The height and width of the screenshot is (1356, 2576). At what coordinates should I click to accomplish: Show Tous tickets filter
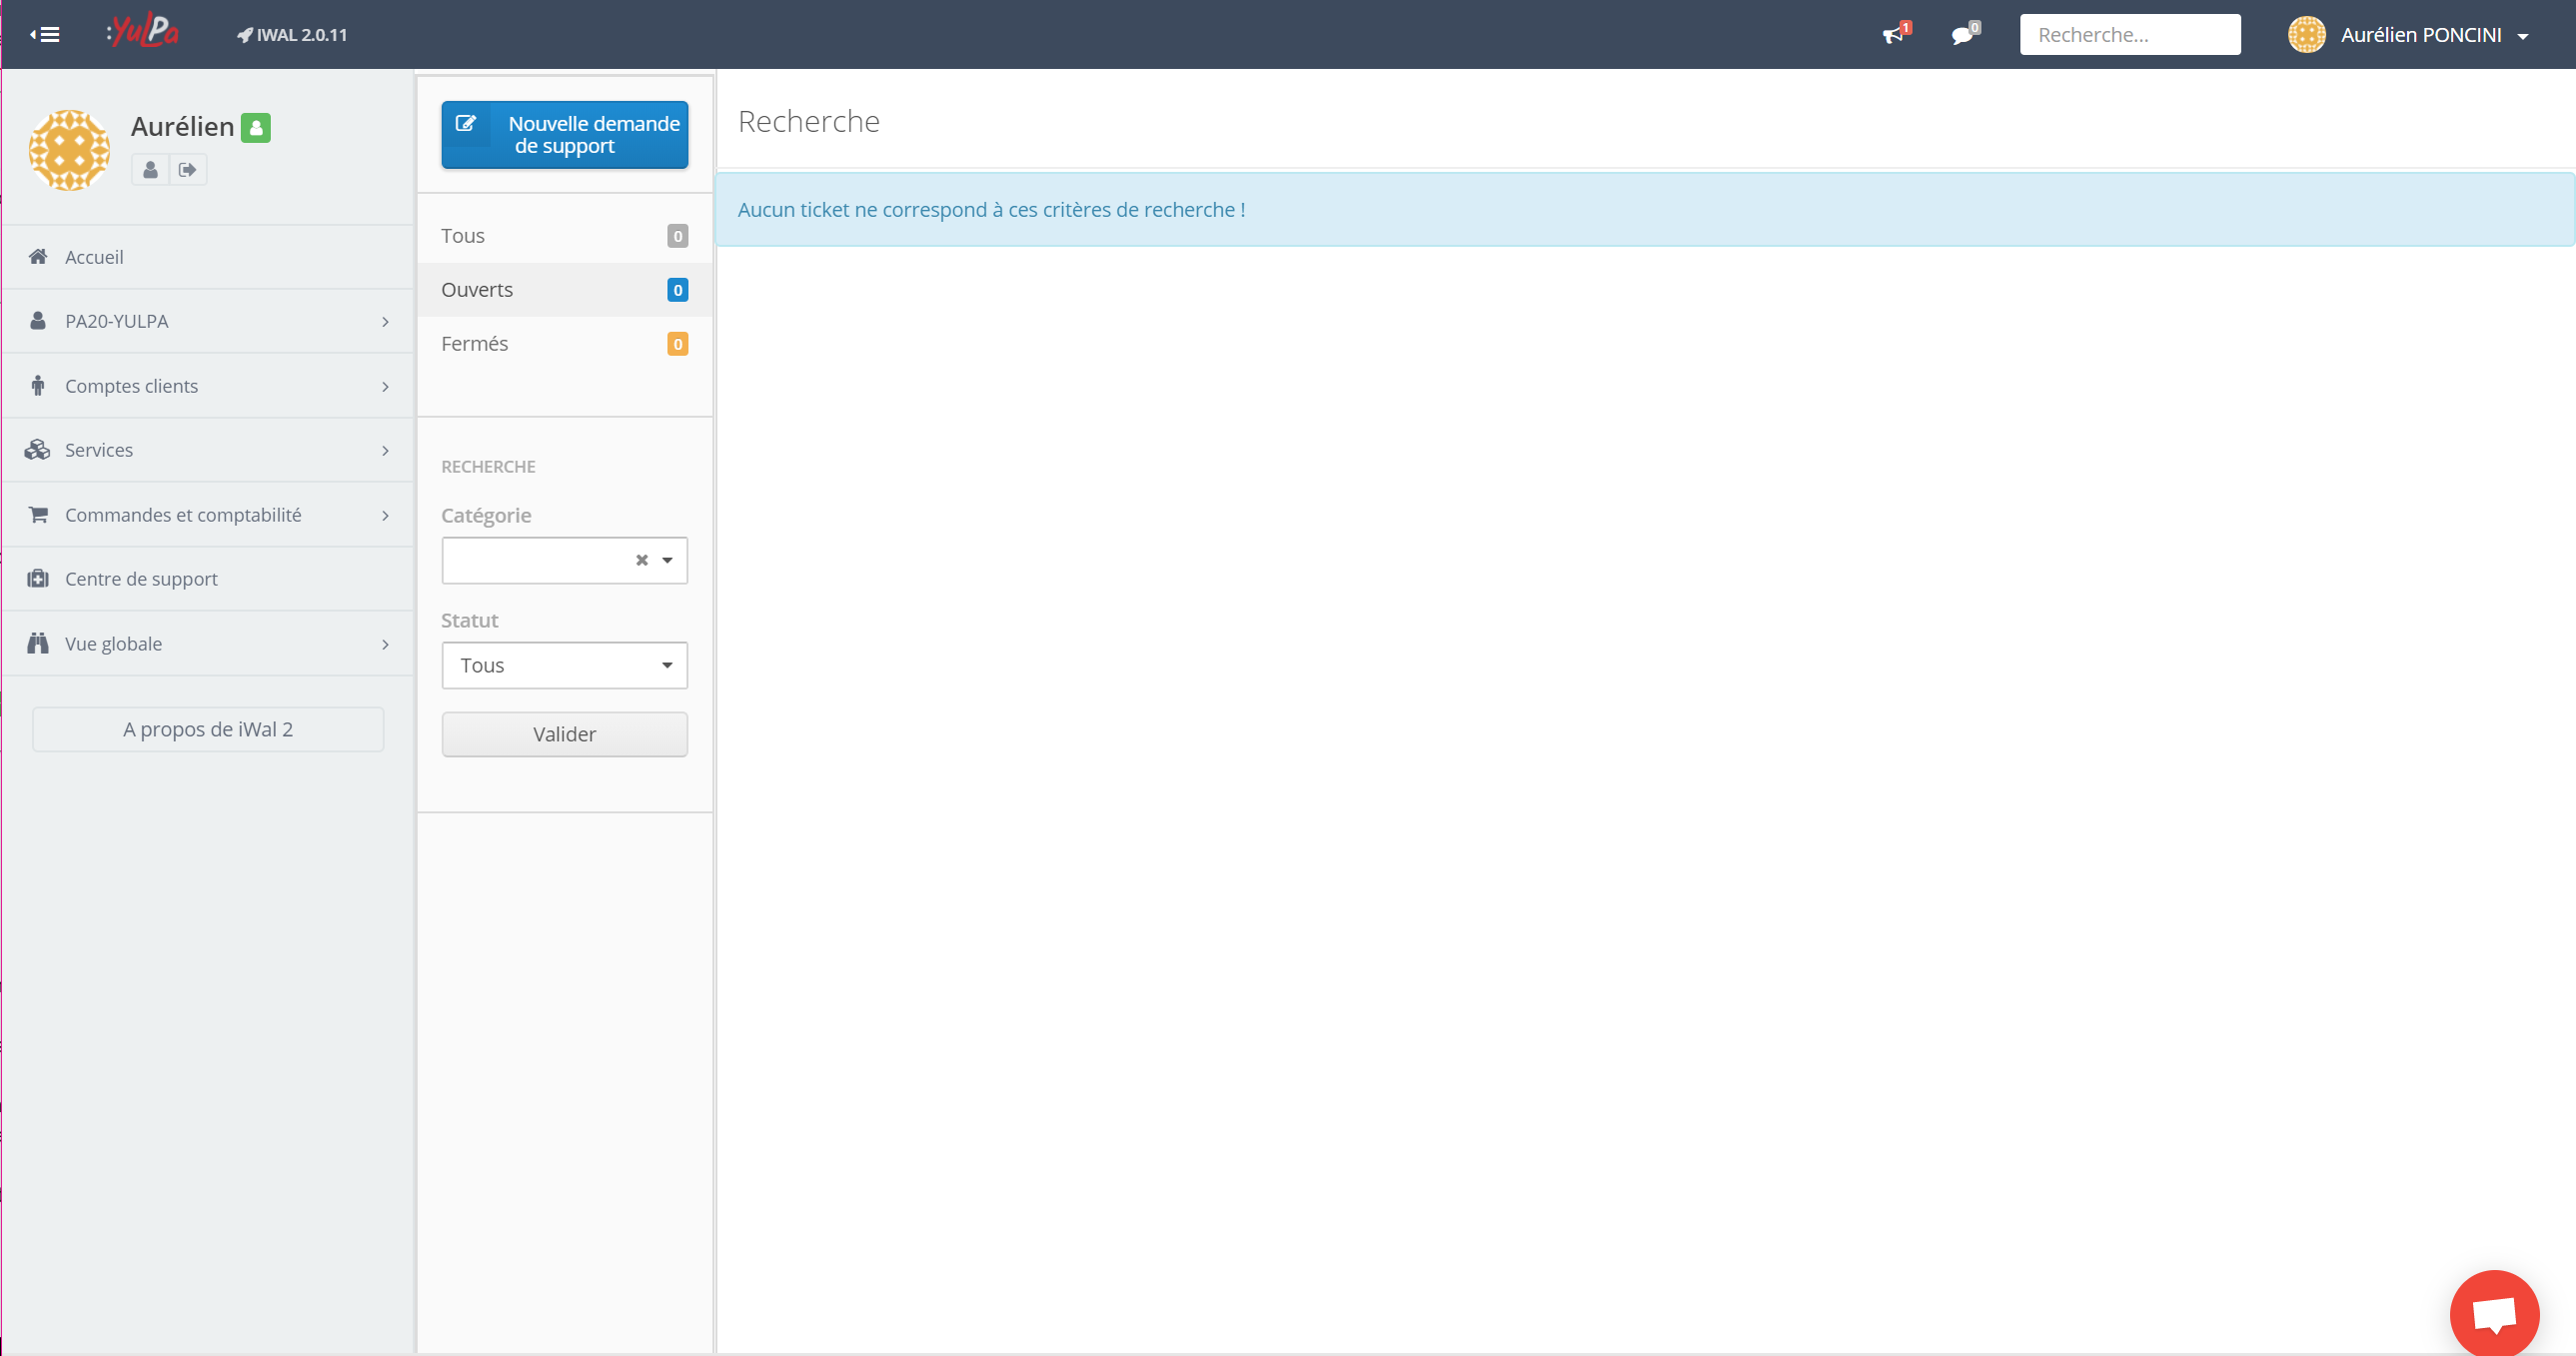point(565,236)
